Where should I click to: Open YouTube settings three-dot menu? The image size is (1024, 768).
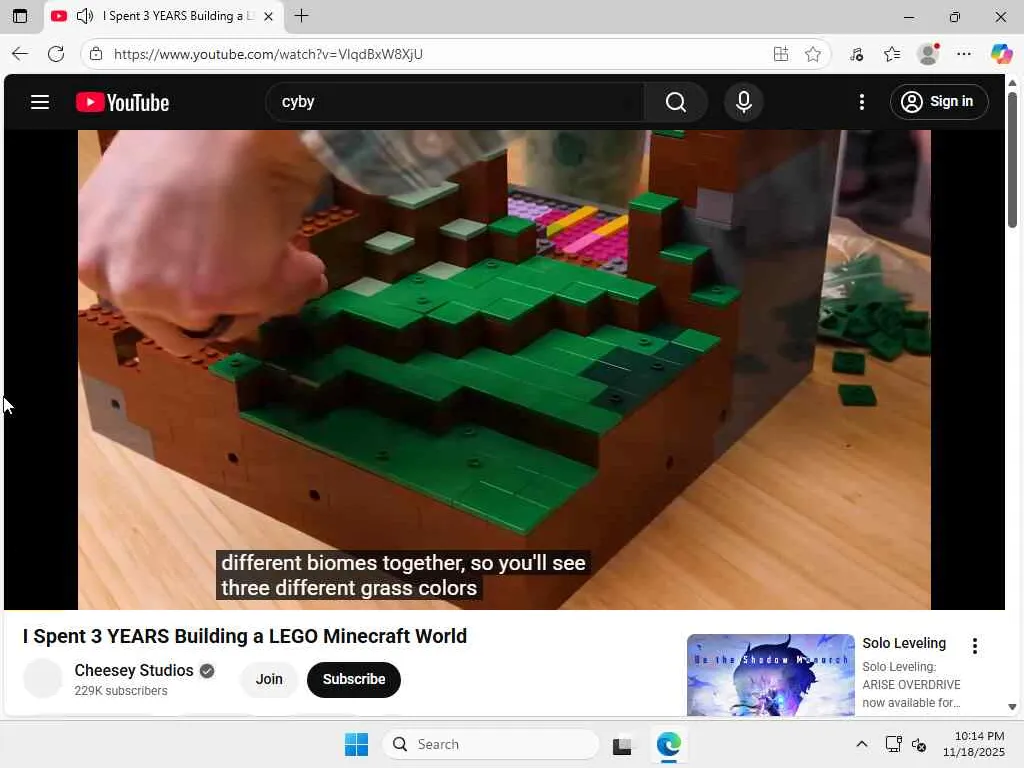(x=861, y=102)
